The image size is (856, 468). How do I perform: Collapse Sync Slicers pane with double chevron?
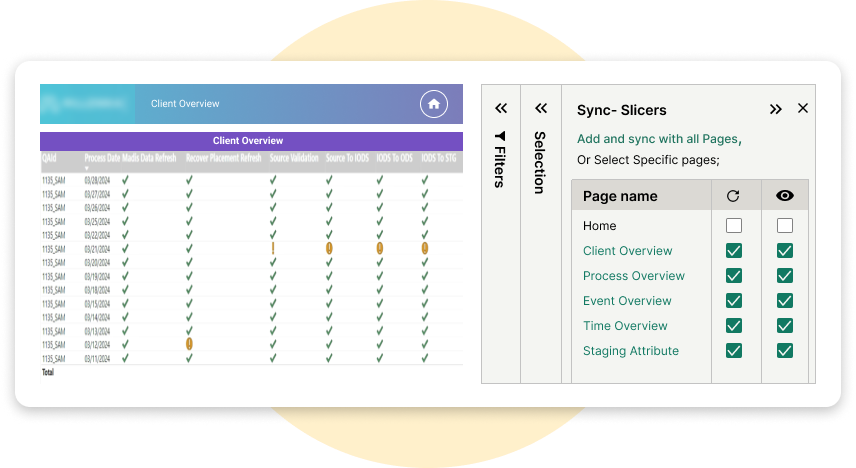[x=775, y=109]
